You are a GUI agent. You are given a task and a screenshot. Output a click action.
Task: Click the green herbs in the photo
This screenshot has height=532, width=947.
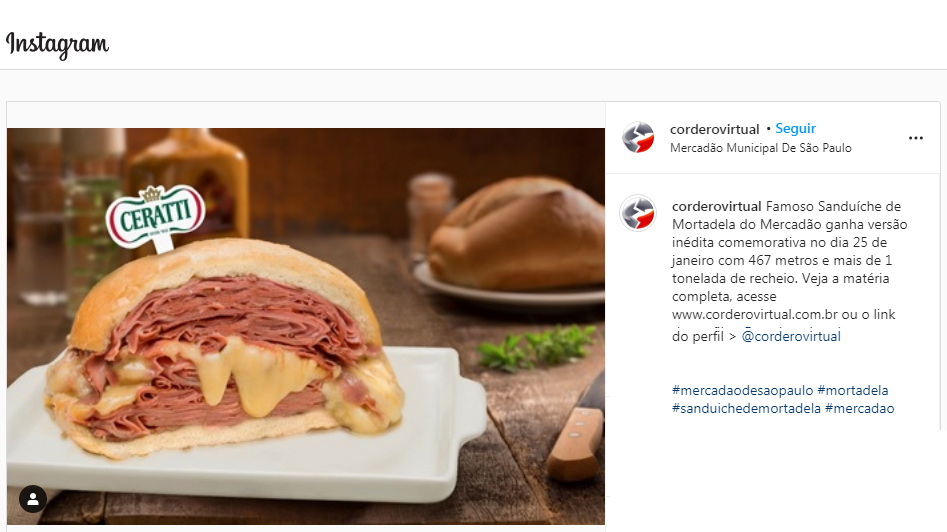click(534, 346)
